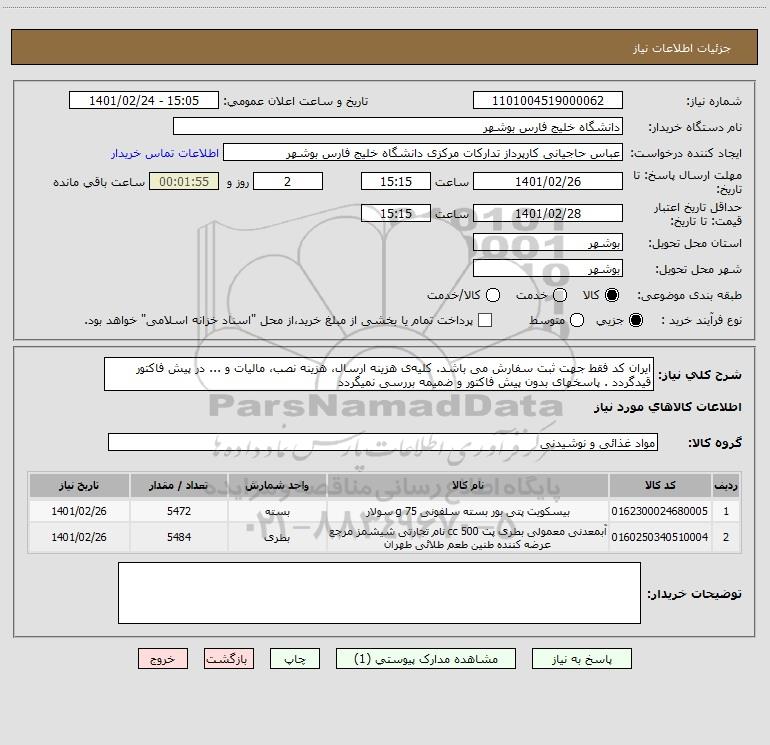This screenshot has width=770, height=745.
Task: Select the خدمت radio button
Action: coord(560,295)
